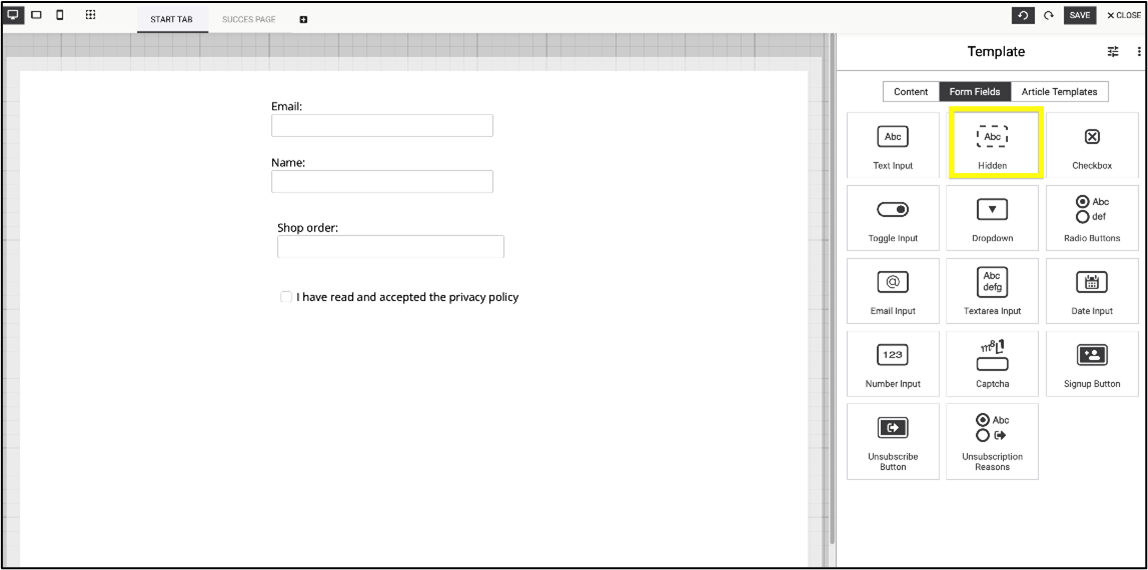
Task: Open Template settings sliders icon
Action: (x=1113, y=51)
